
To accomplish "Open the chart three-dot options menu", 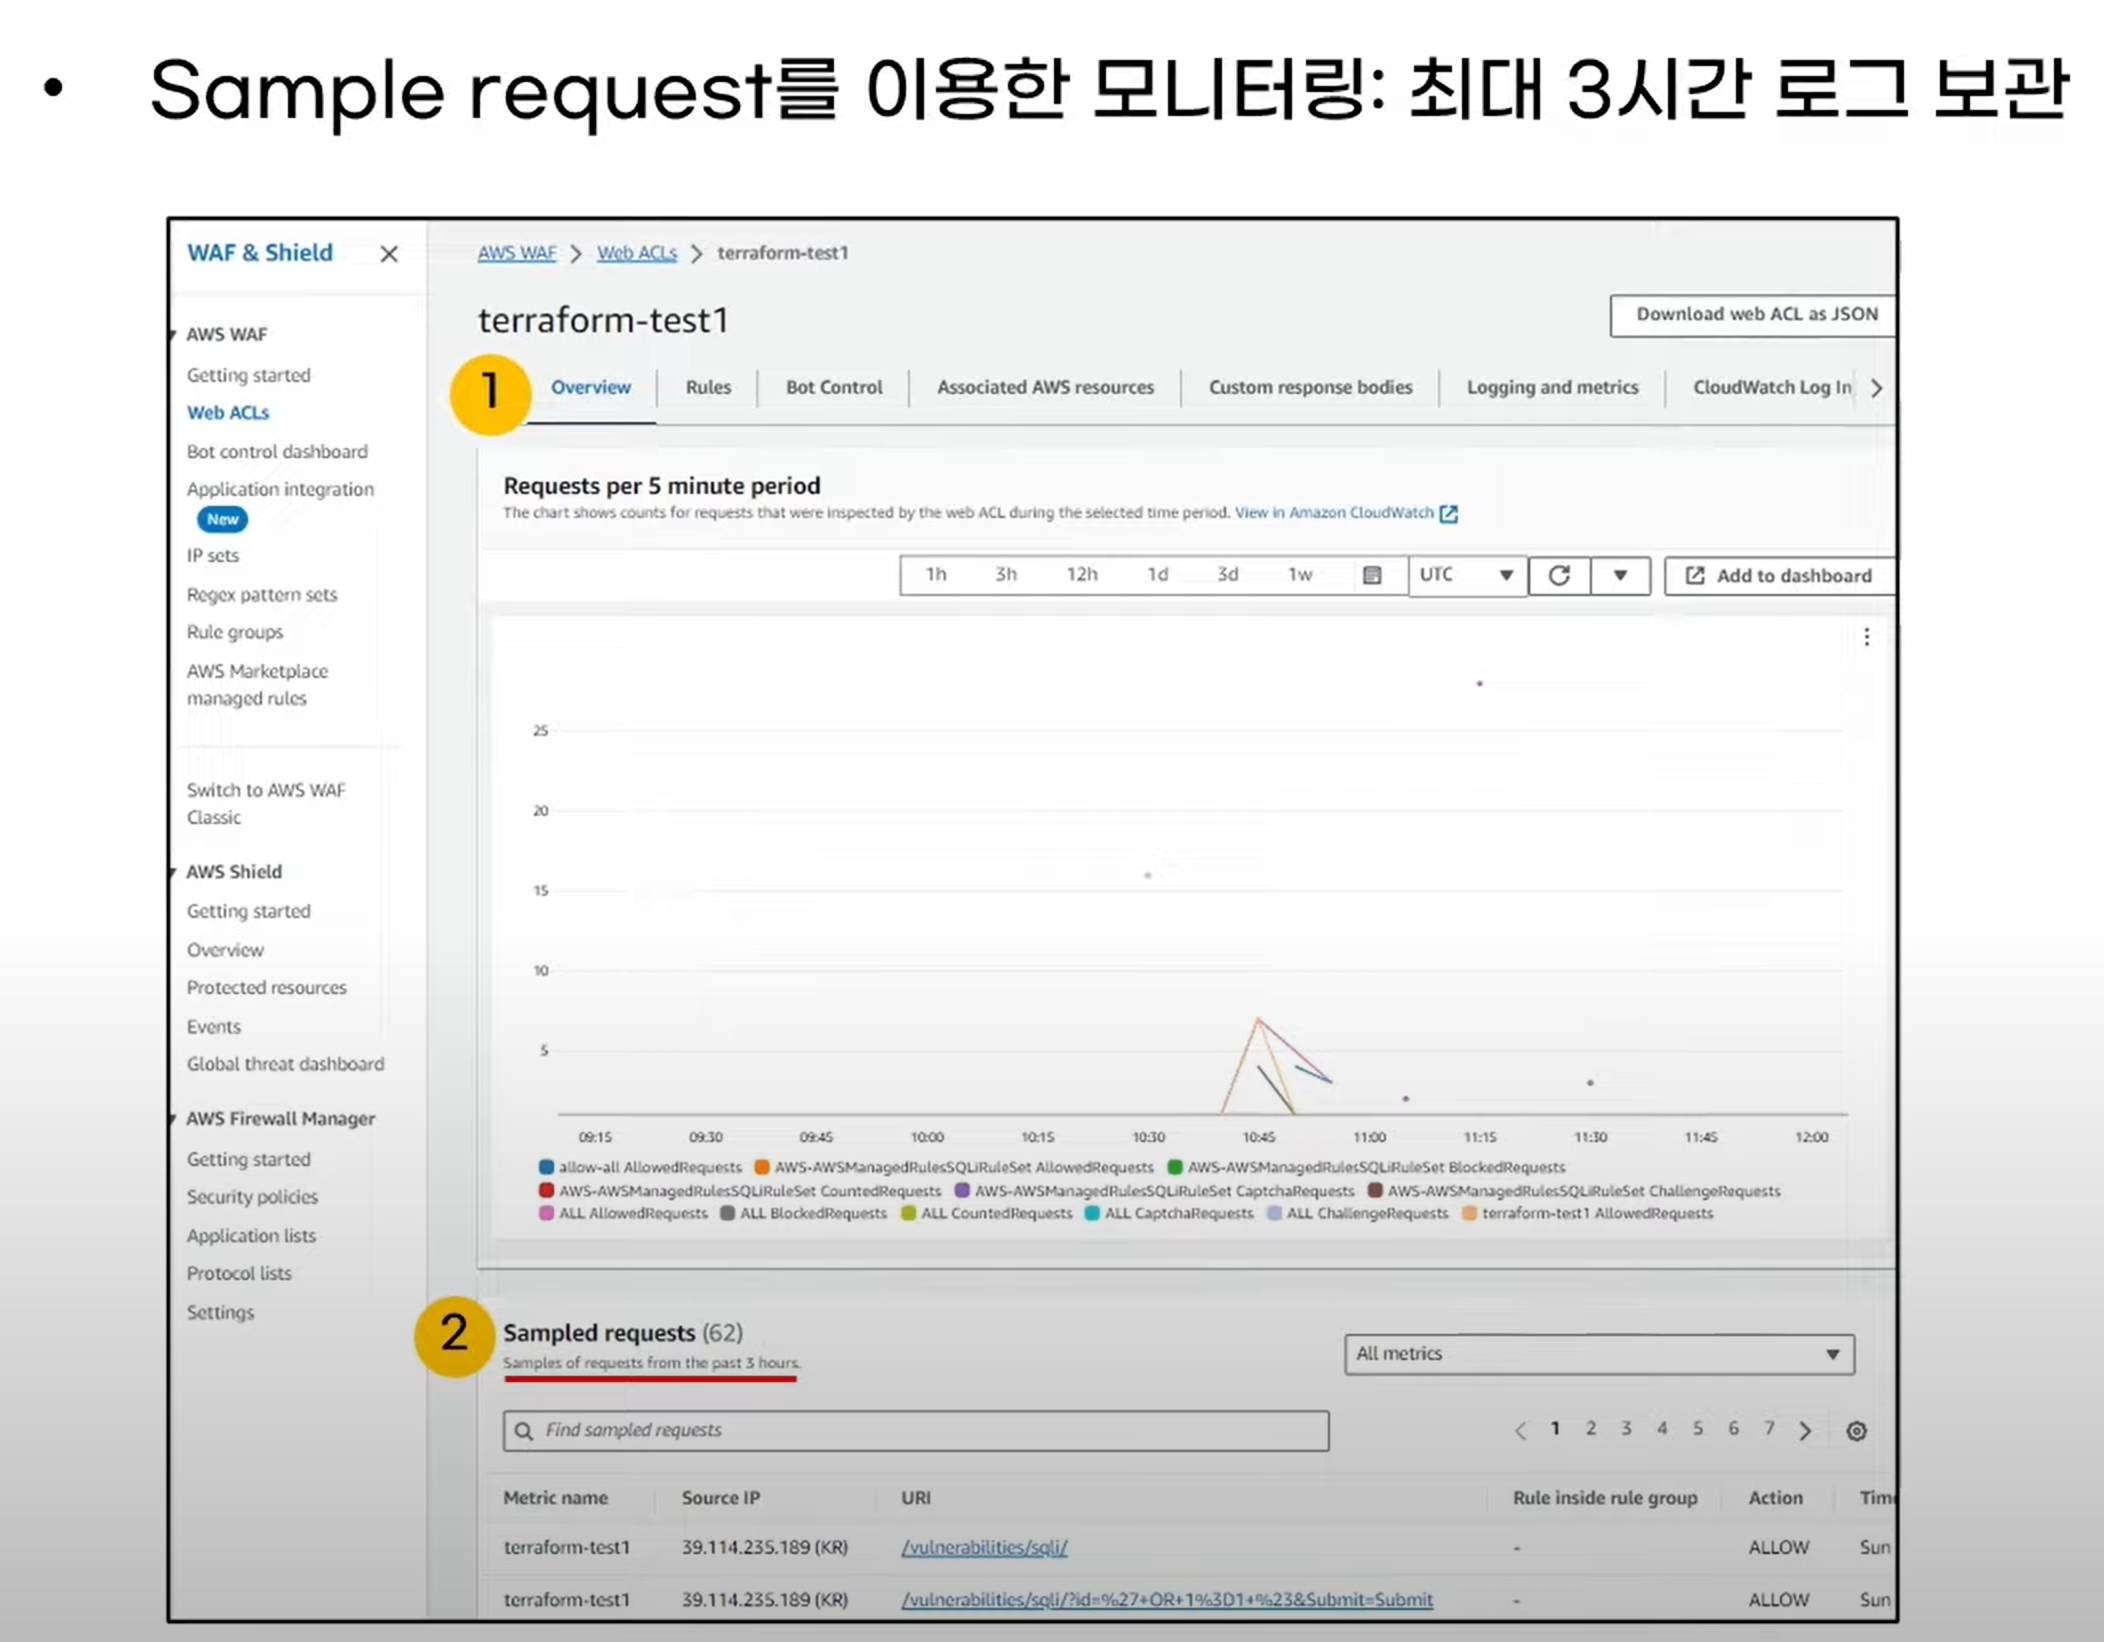I will 1866,637.
